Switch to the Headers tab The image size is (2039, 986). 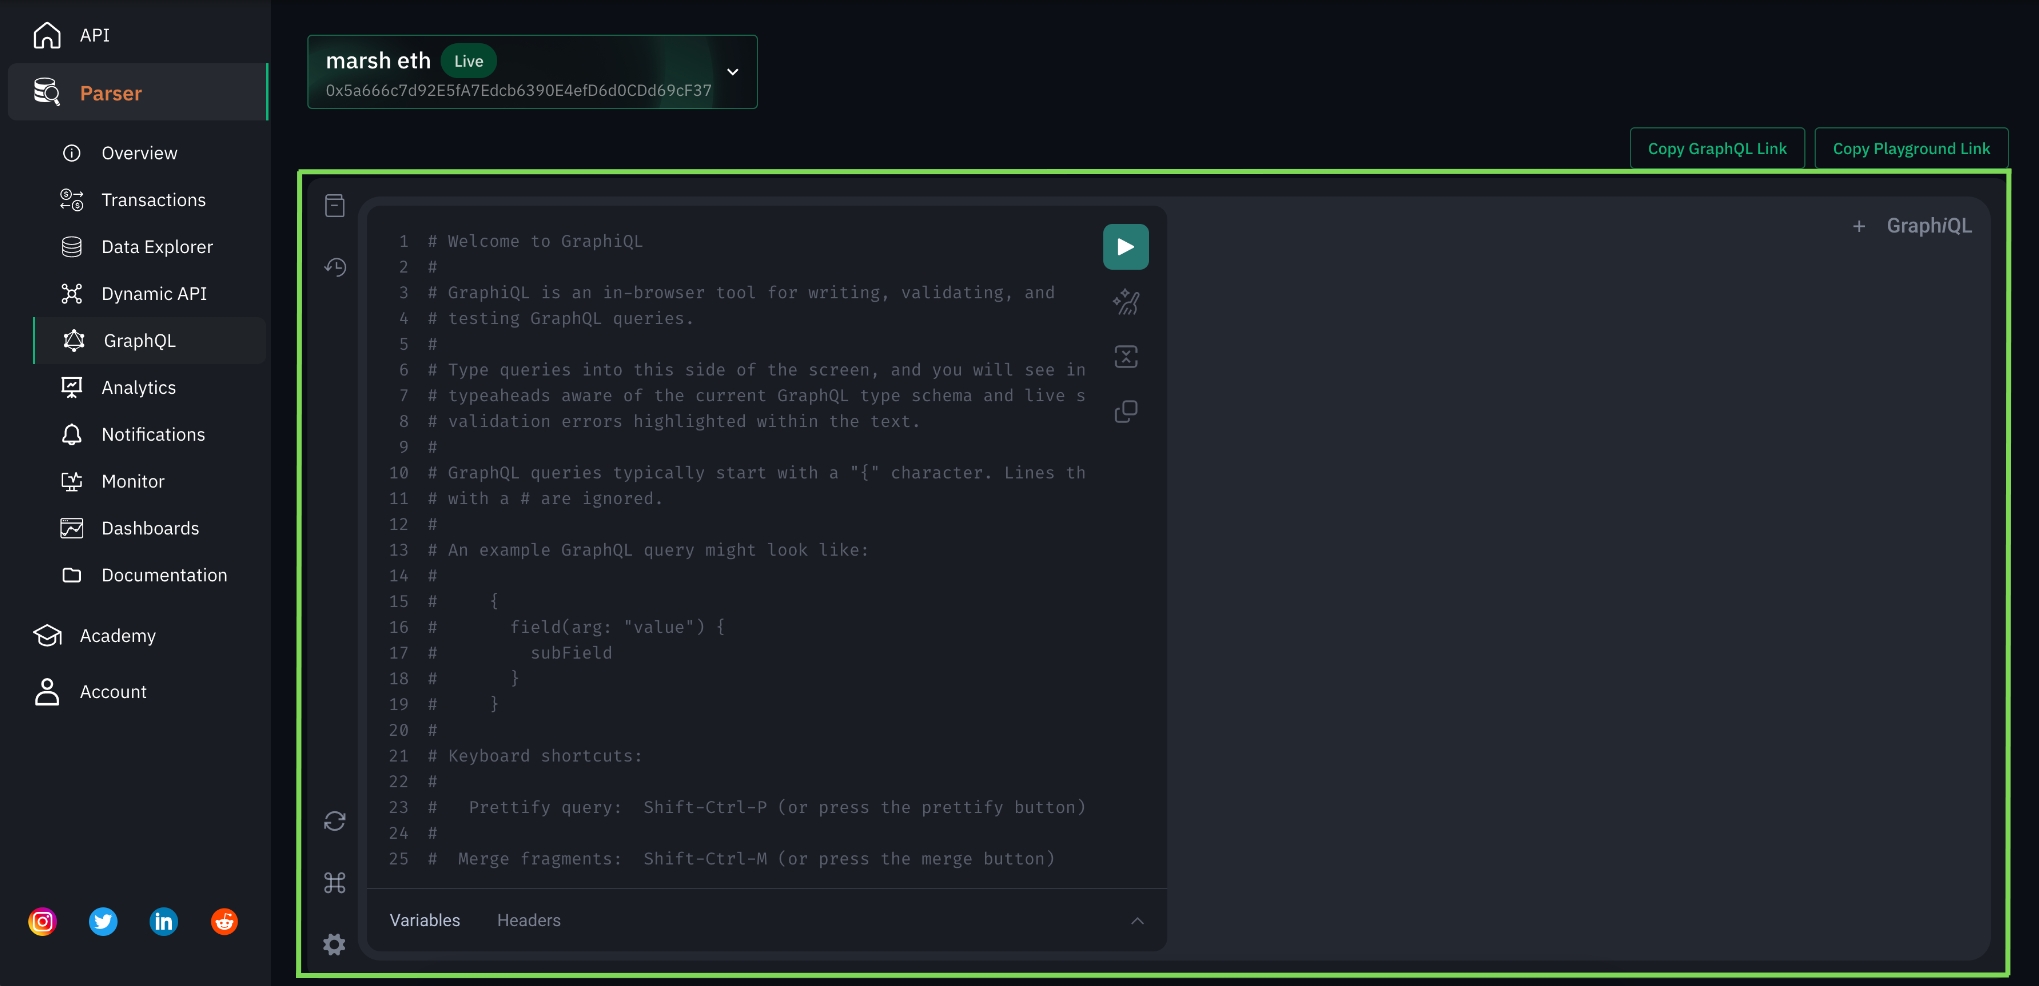tap(528, 921)
